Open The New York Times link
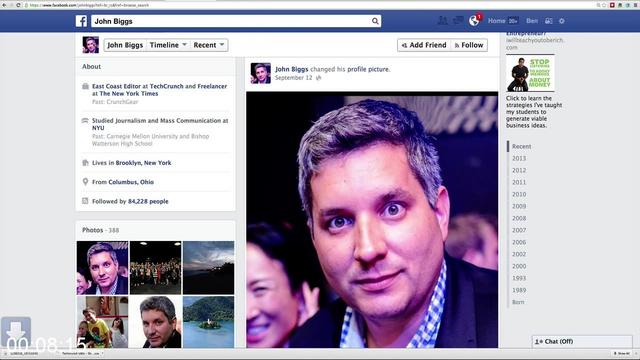This screenshot has height=360, width=640. [x=129, y=93]
